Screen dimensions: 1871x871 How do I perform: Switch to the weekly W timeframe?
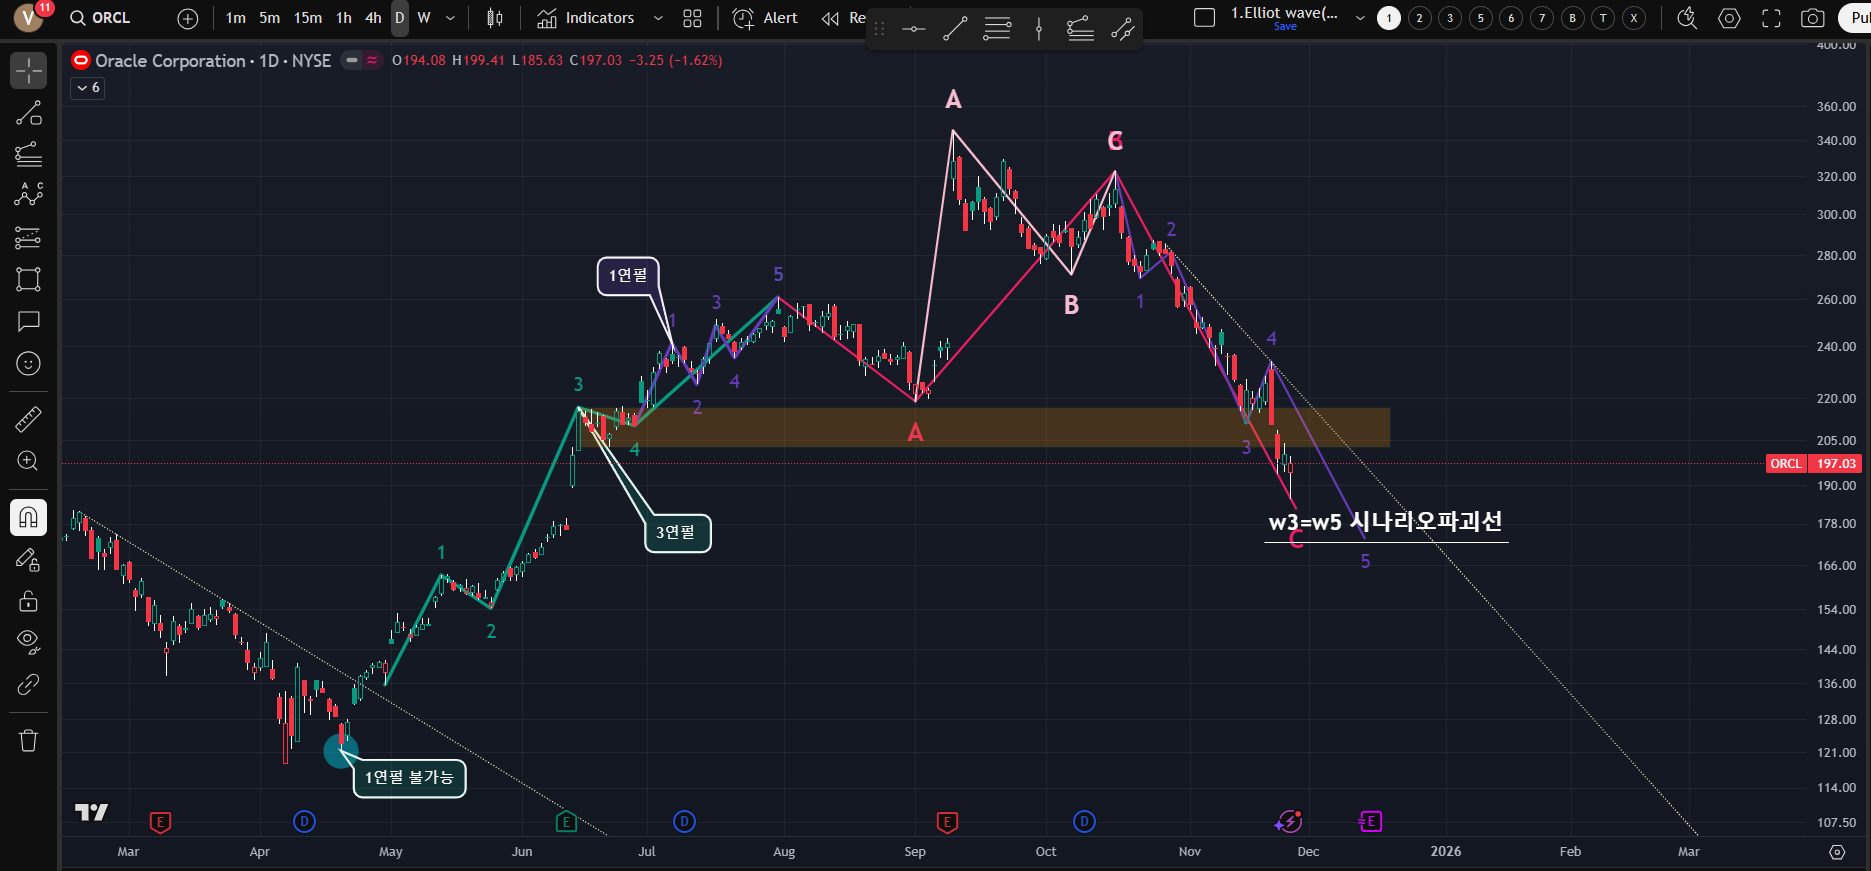click(x=424, y=18)
